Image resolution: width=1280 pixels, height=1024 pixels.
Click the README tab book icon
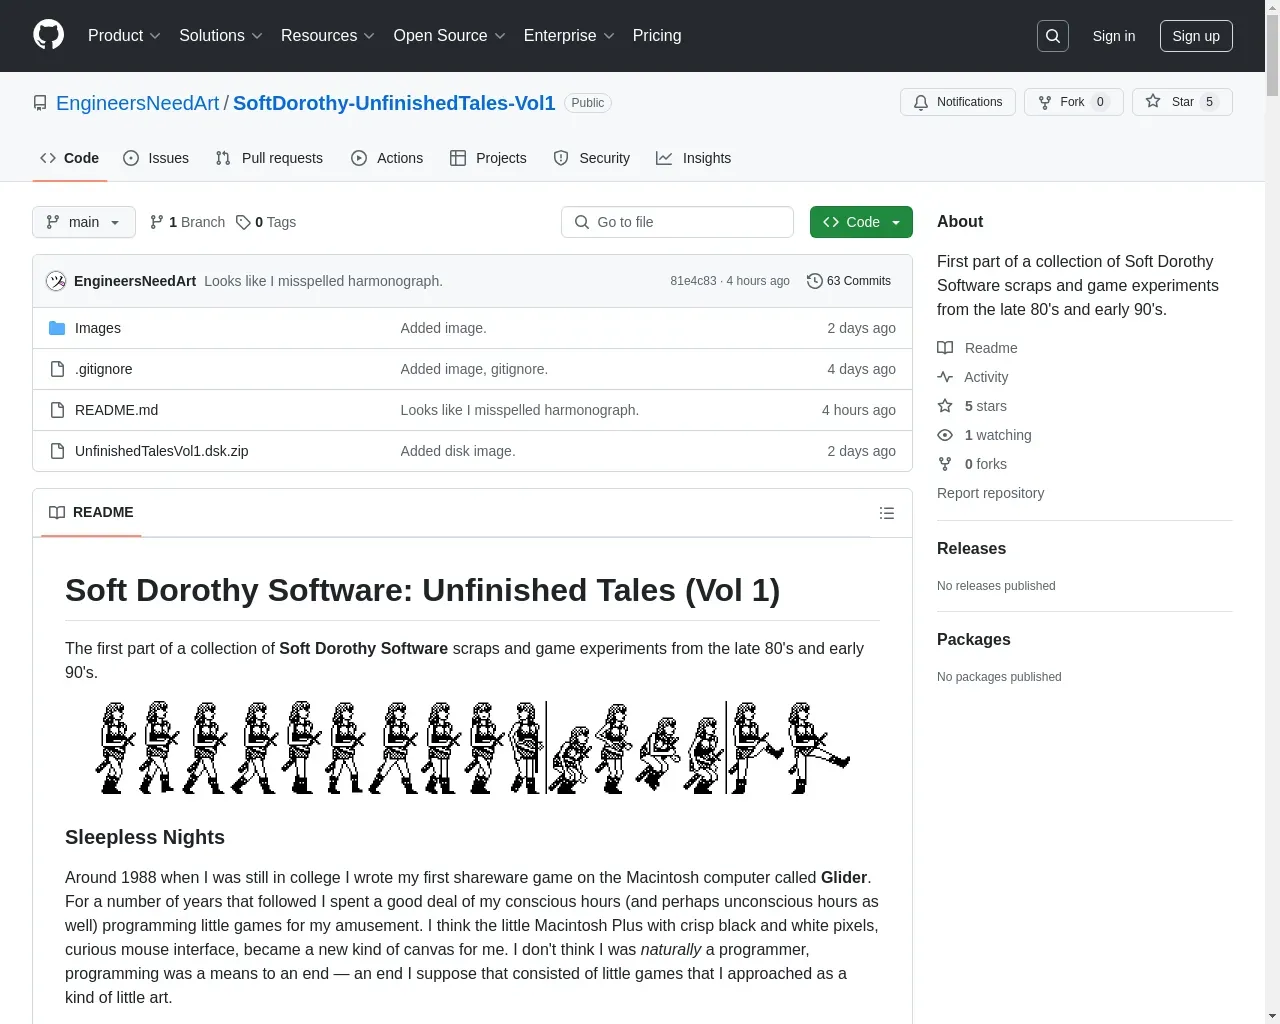click(x=57, y=512)
